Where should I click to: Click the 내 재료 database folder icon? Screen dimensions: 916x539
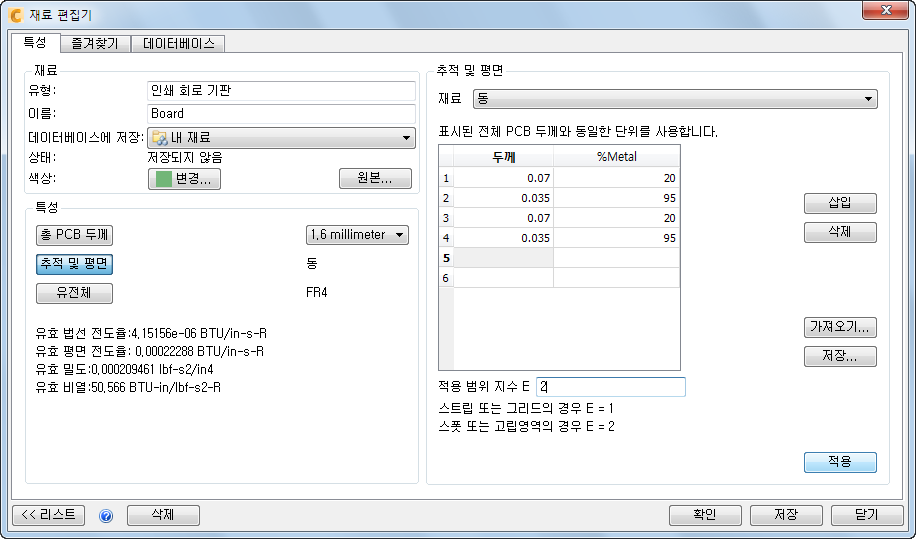tap(159, 138)
